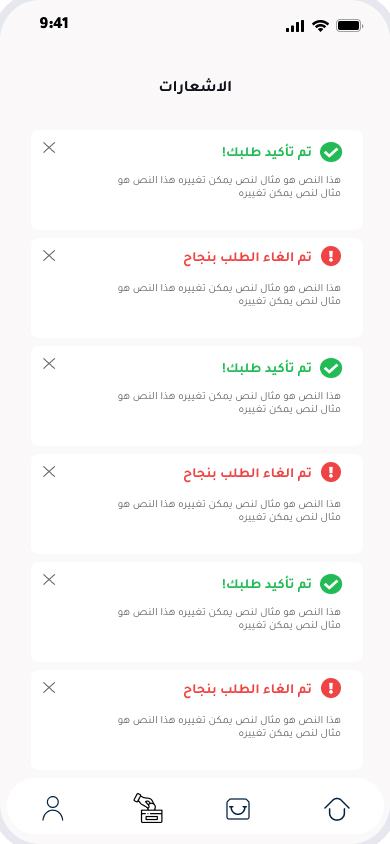Click the green checkmark icon in third notification
The width and height of the screenshot is (390, 844).
click(x=331, y=368)
